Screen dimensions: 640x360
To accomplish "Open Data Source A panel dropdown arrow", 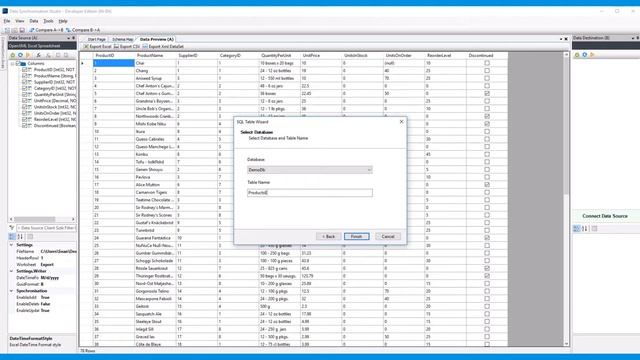I will pos(68,38).
